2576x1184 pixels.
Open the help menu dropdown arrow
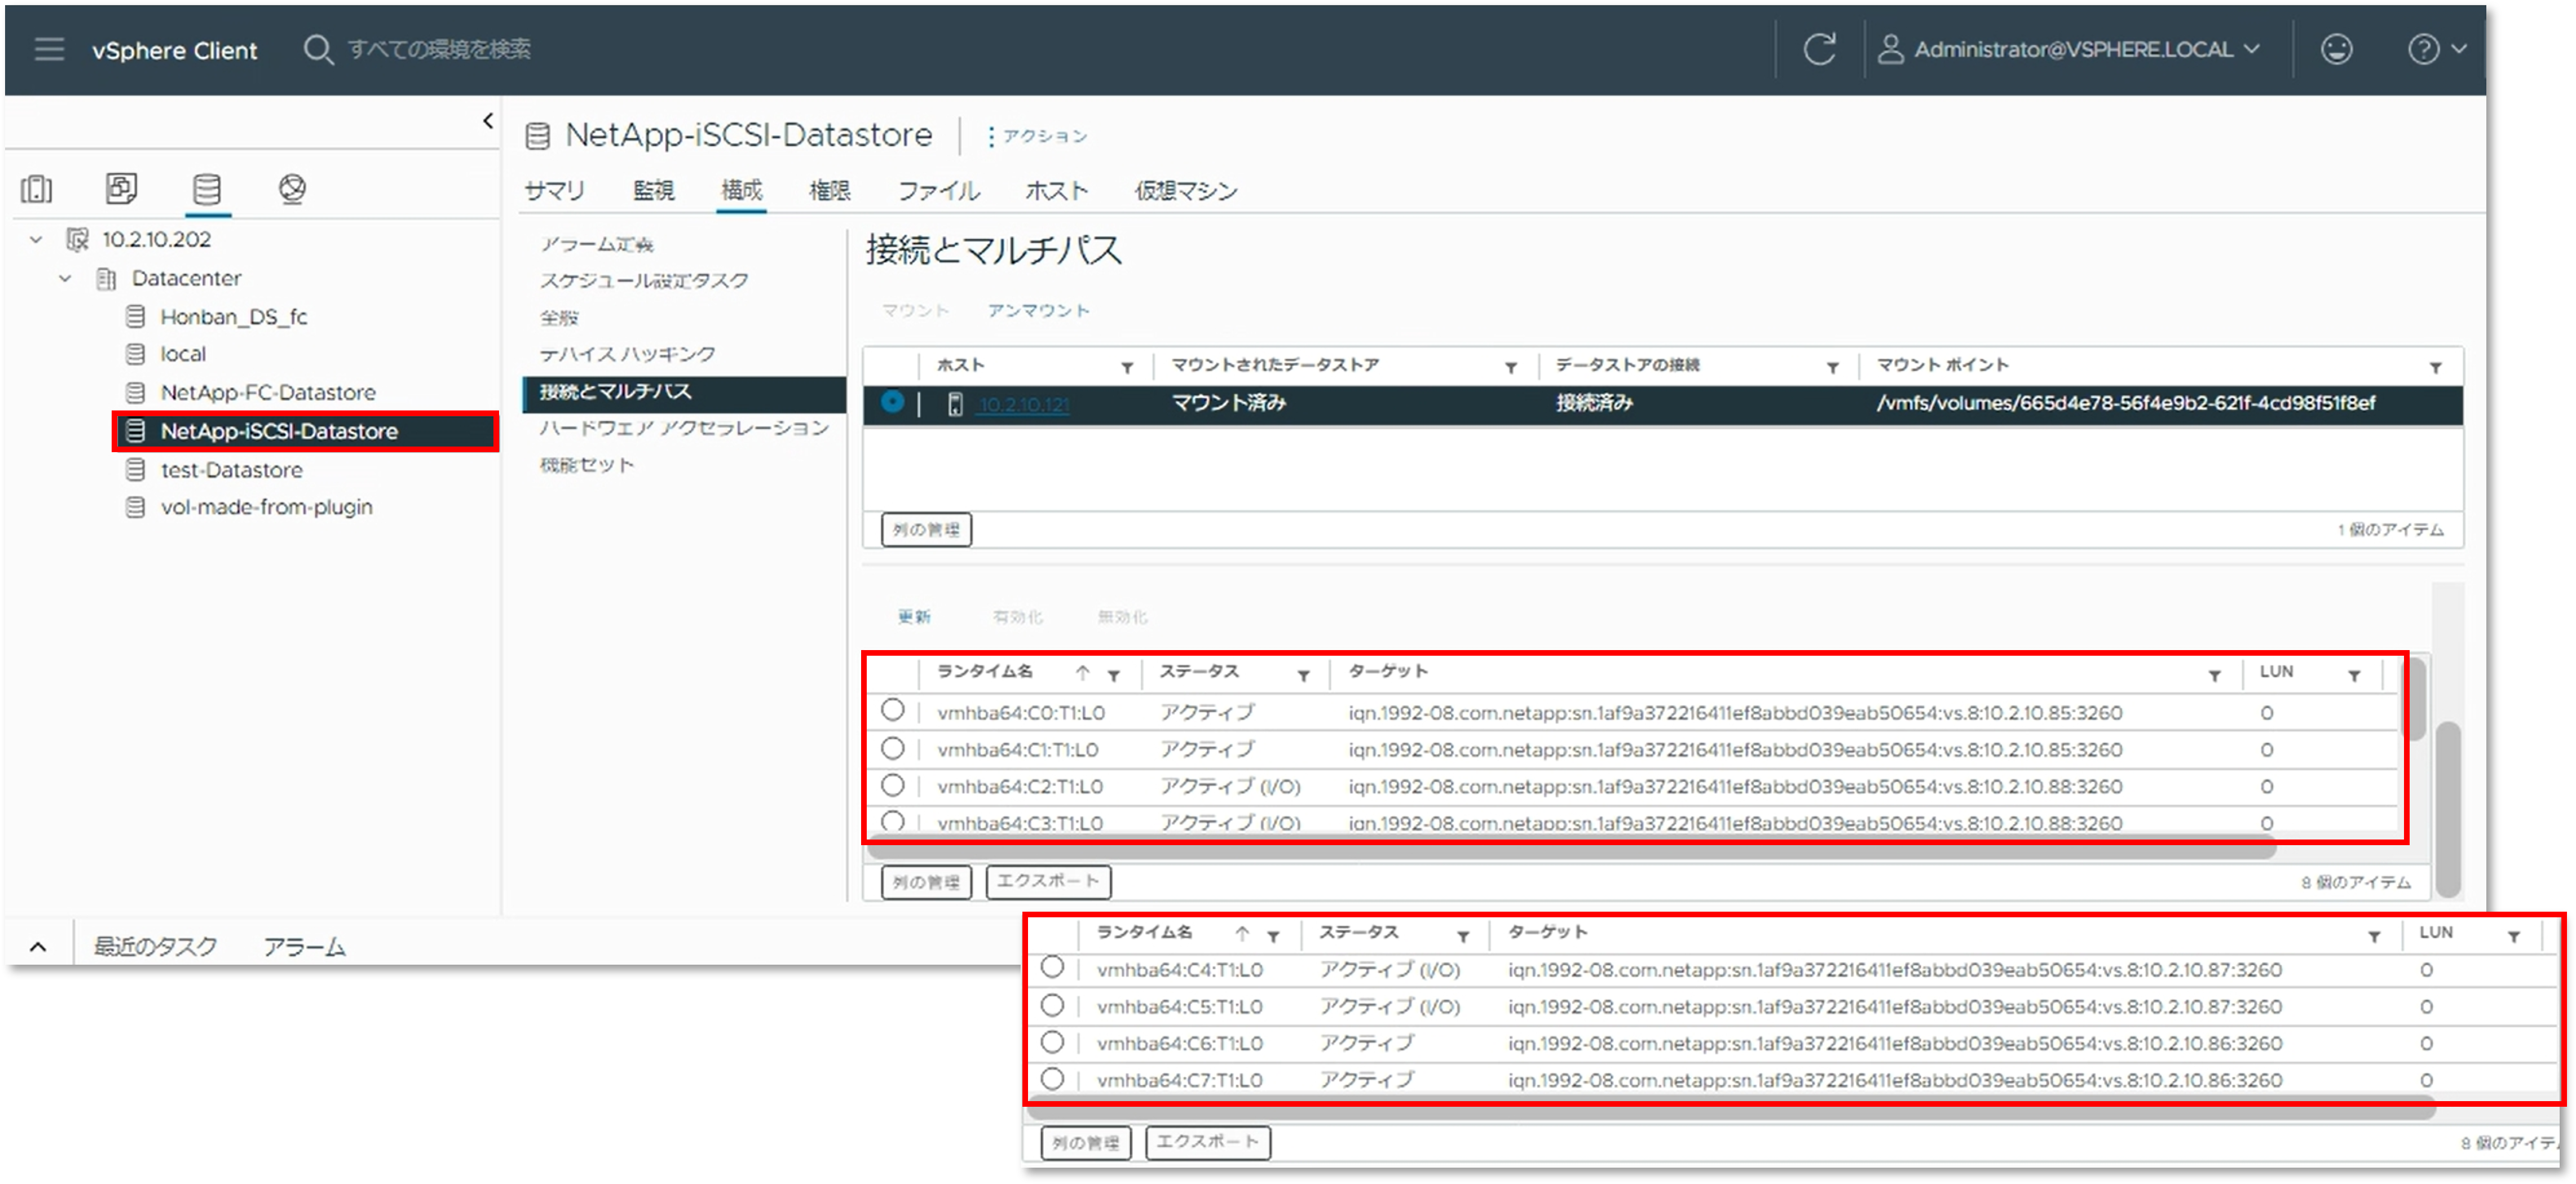point(2459,48)
